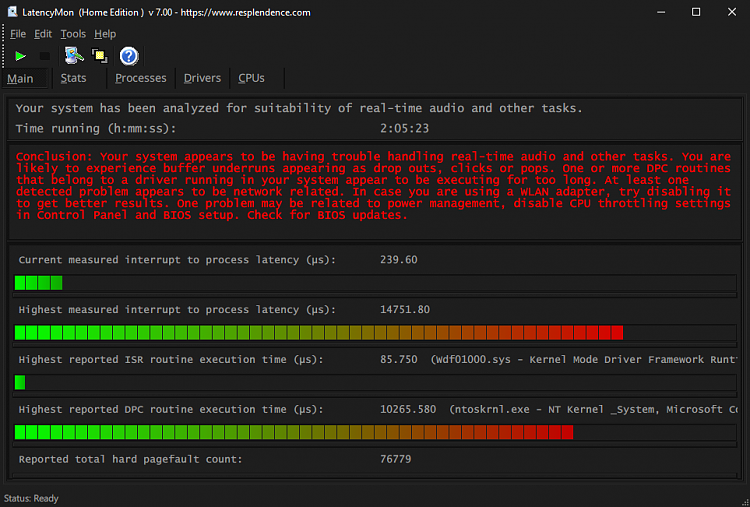Click the 'Highest reported ISR routine execution time' label

tap(171, 360)
